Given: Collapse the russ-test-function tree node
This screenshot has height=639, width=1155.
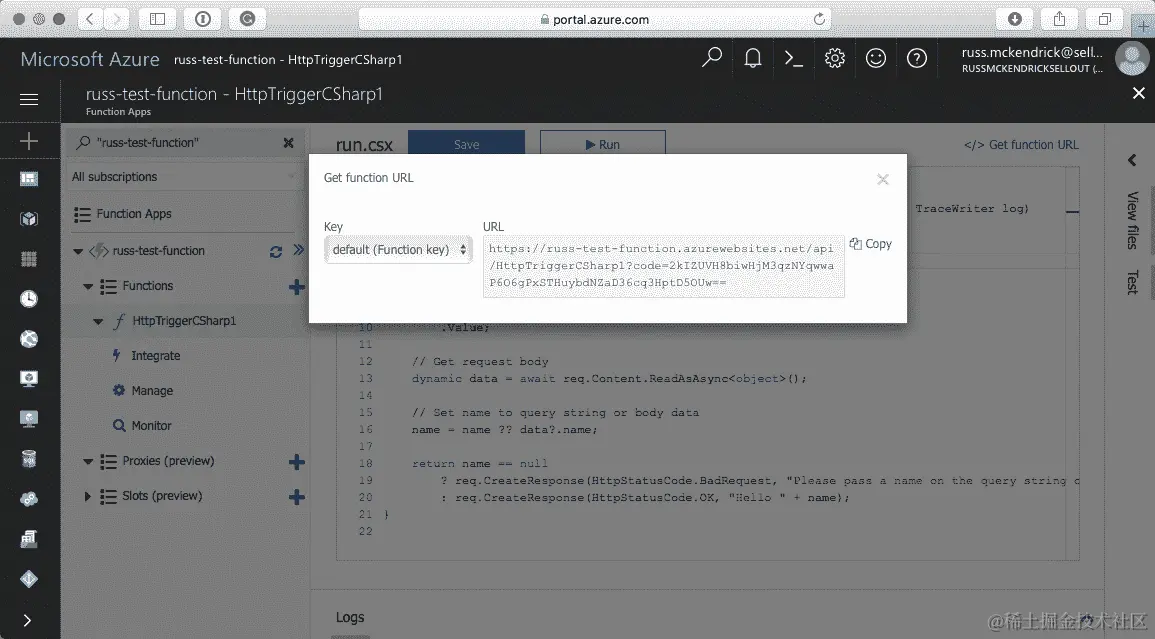Looking at the screenshot, I should [x=78, y=251].
